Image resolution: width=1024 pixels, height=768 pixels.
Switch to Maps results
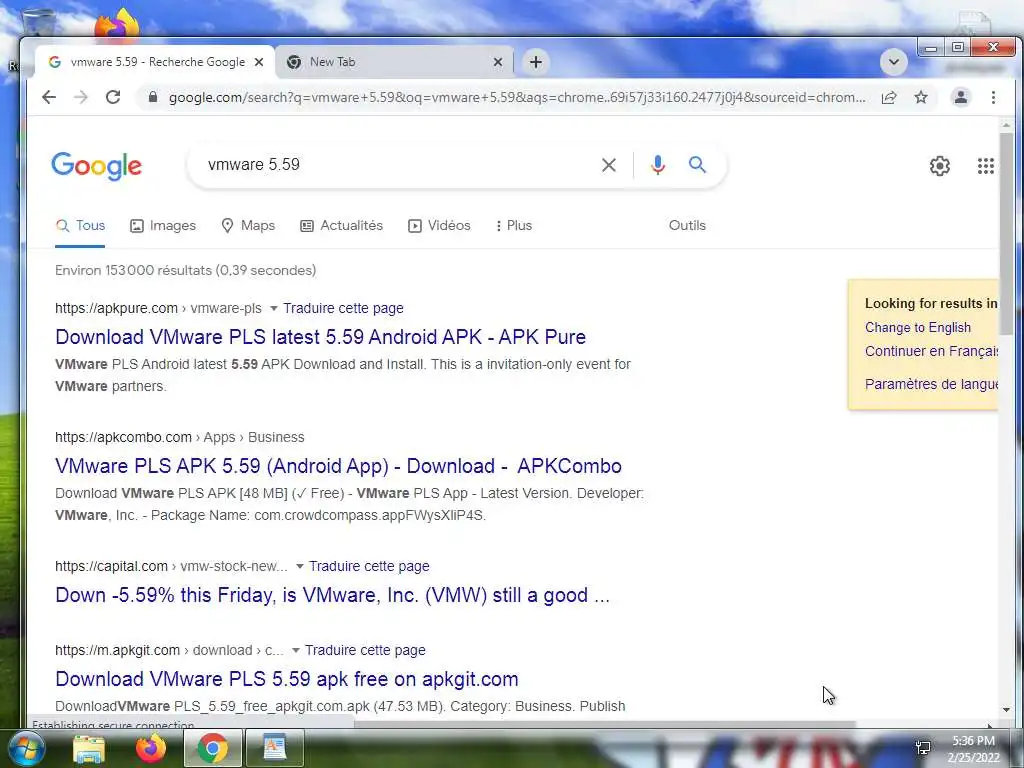pos(248,226)
